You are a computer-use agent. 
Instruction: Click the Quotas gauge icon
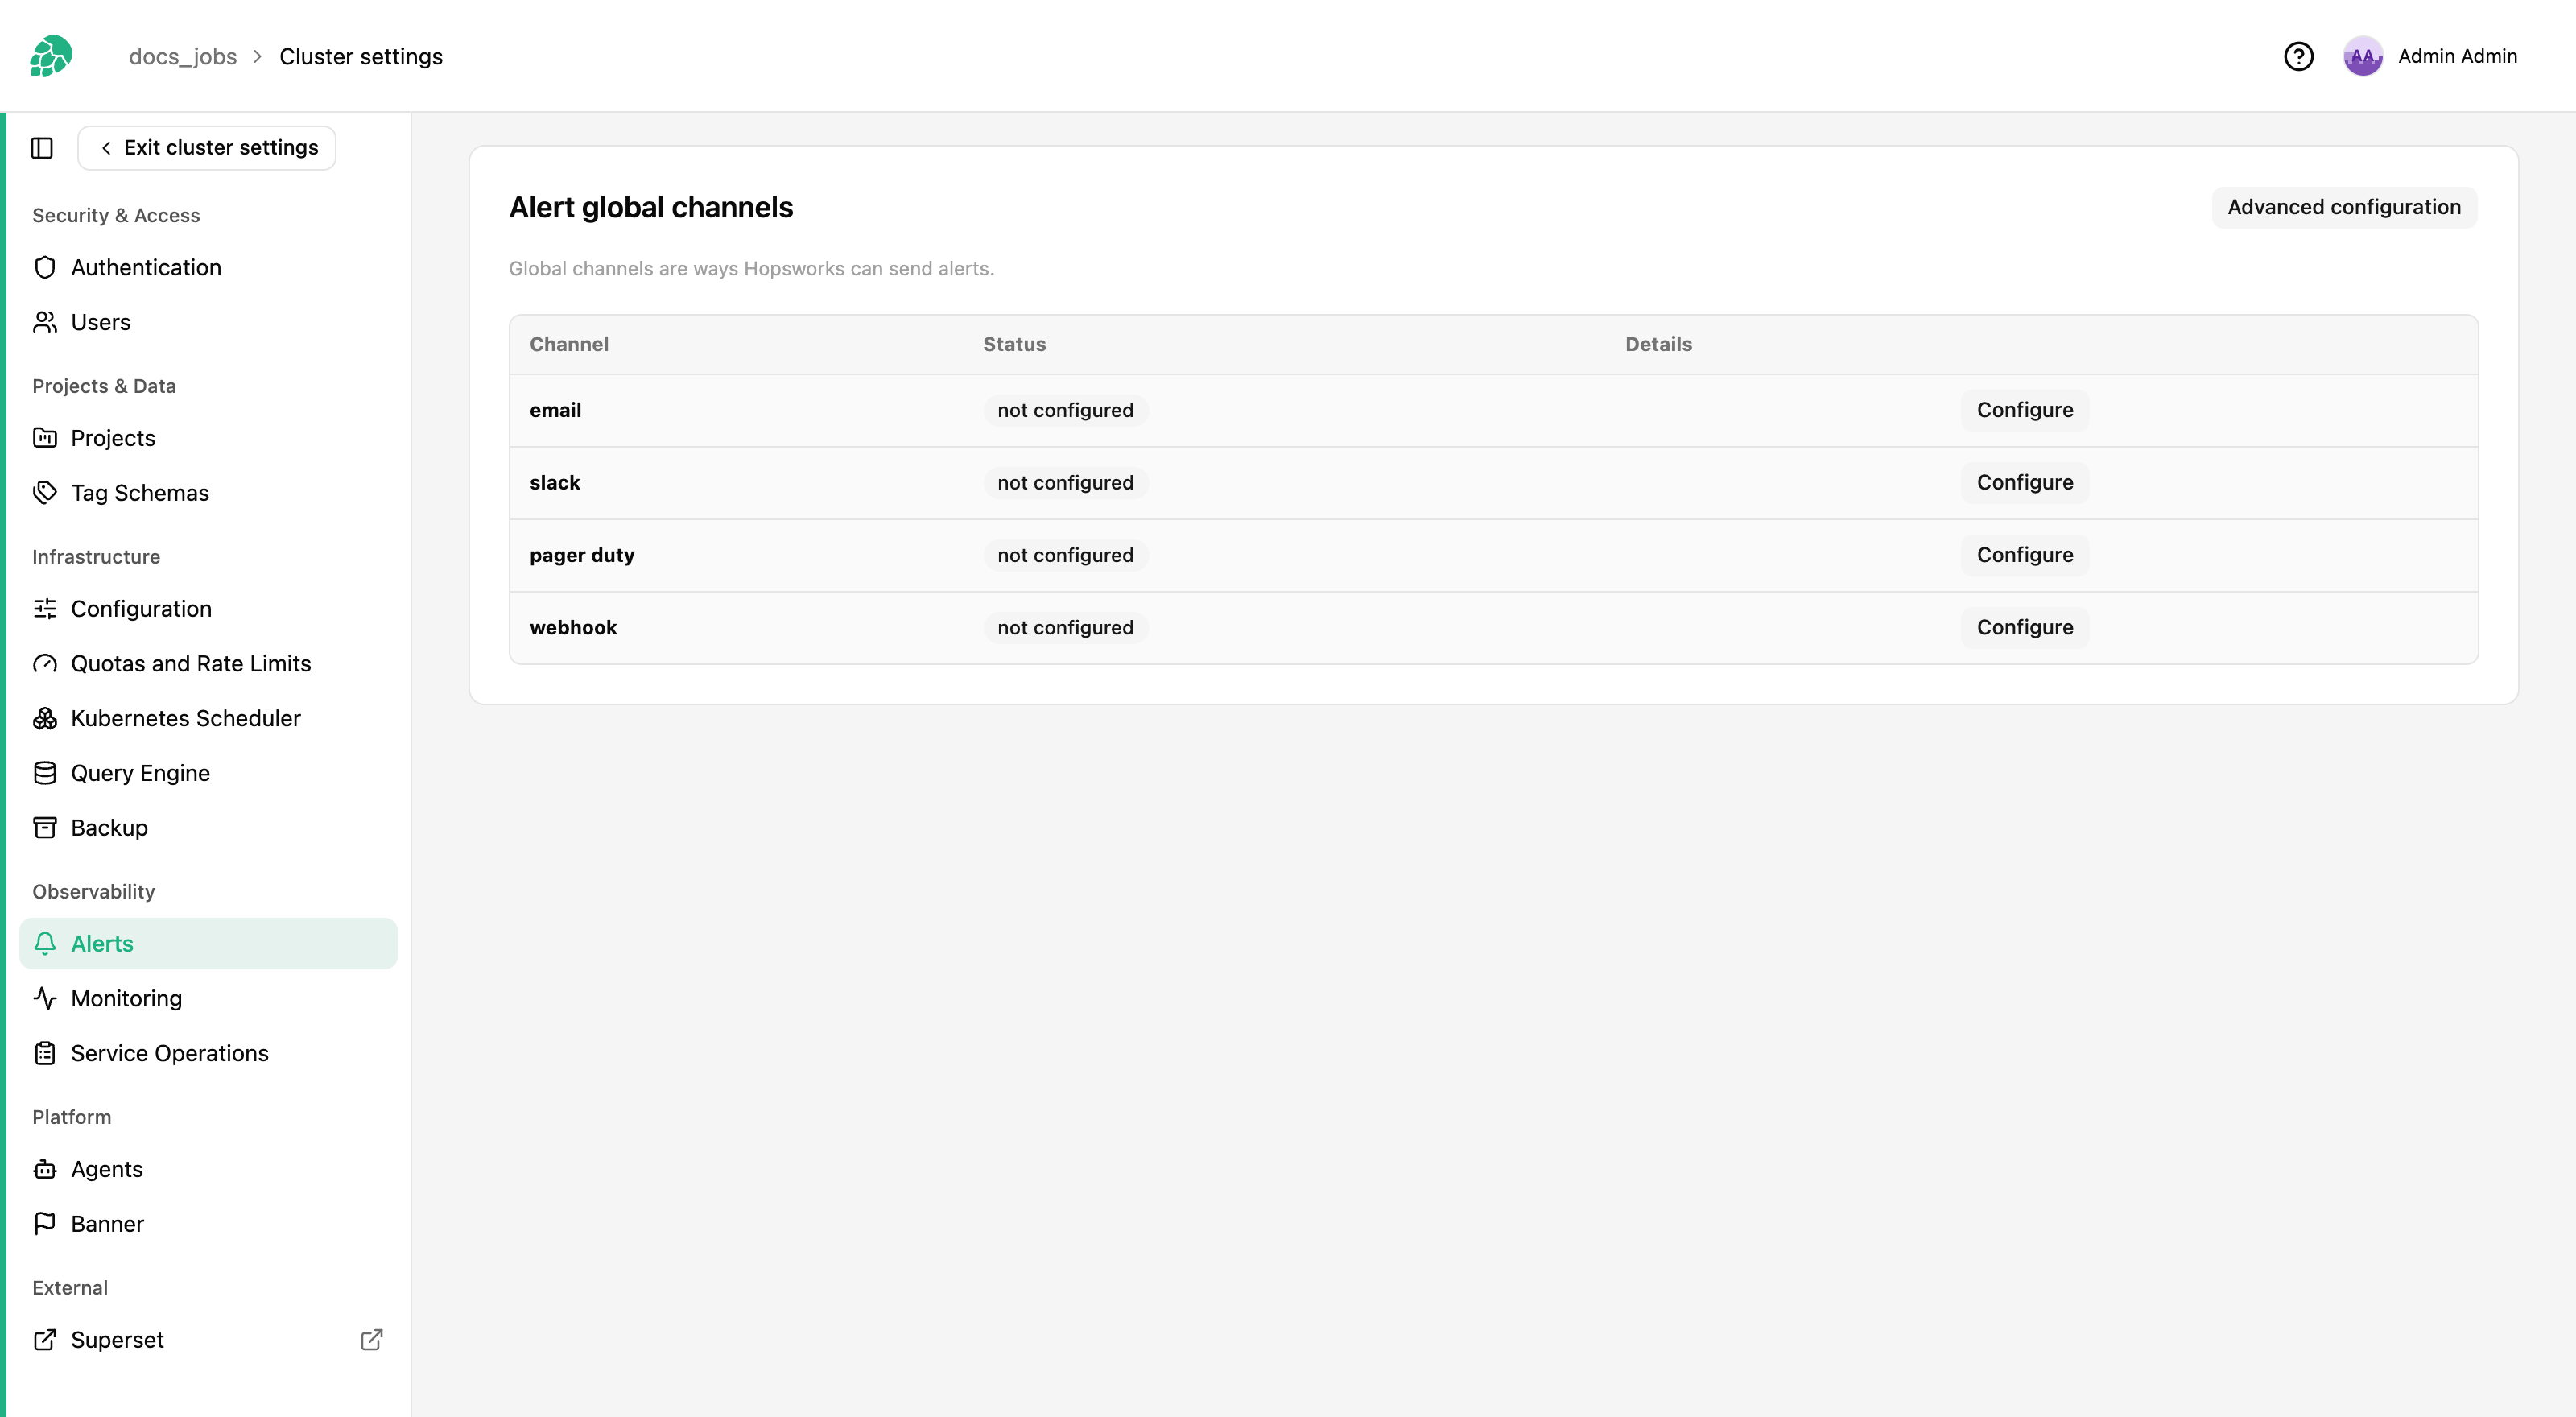45,664
